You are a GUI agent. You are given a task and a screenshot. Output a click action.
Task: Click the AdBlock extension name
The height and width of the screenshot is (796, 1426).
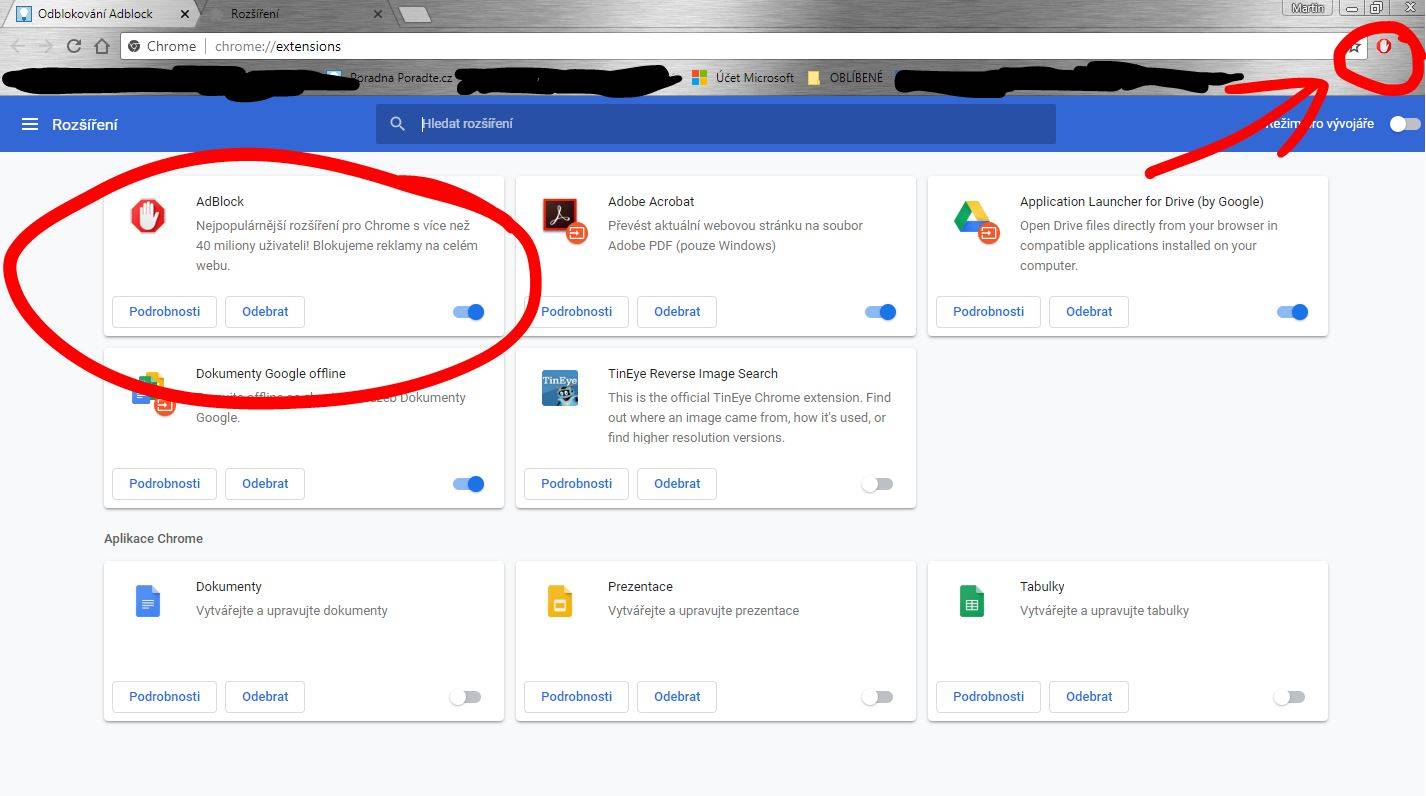coord(220,201)
